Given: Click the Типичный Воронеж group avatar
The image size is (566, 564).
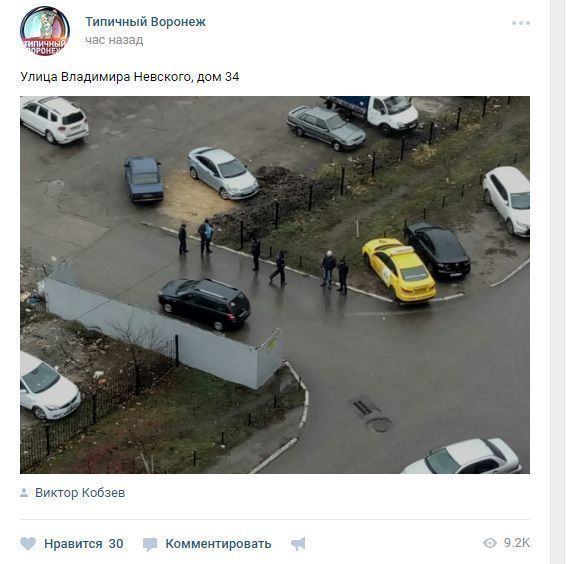Looking at the screenshot, I should (x=45, y=31).
